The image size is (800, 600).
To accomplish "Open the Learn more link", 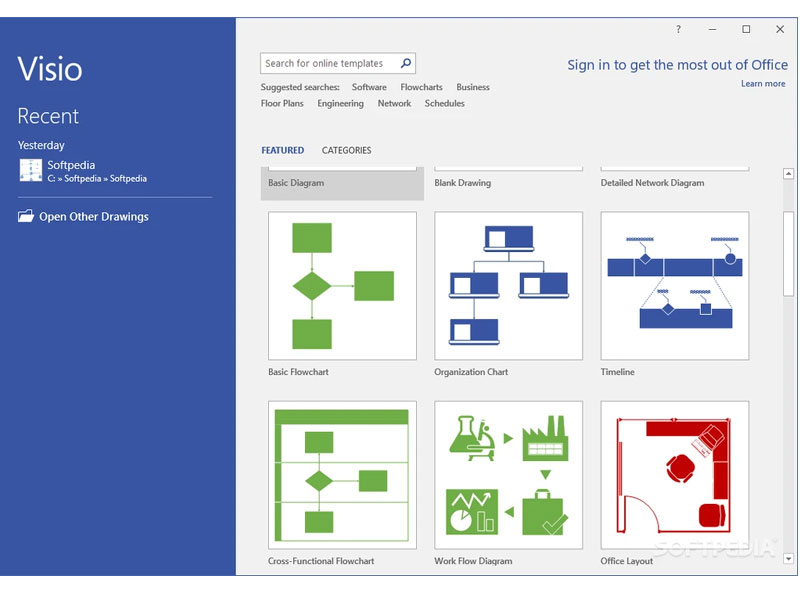I will 763,84.
